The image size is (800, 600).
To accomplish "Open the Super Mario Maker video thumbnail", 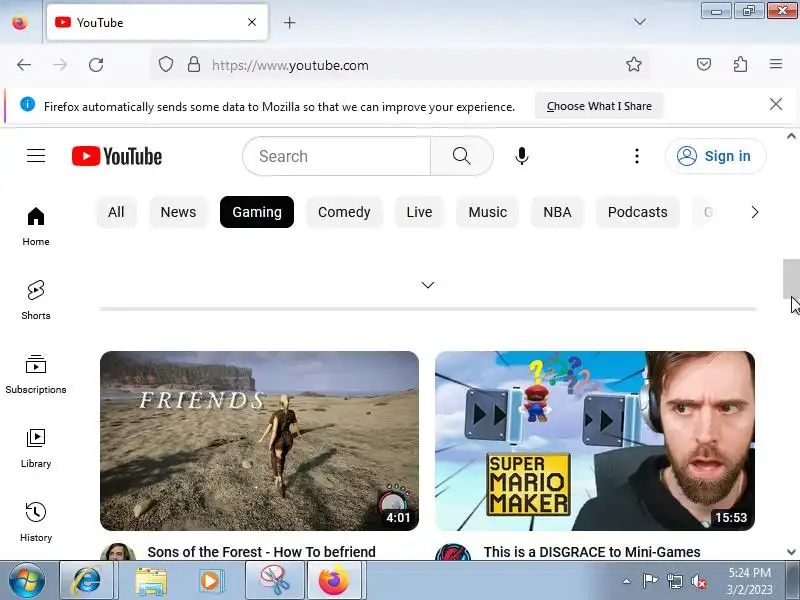I will point(595,441).
